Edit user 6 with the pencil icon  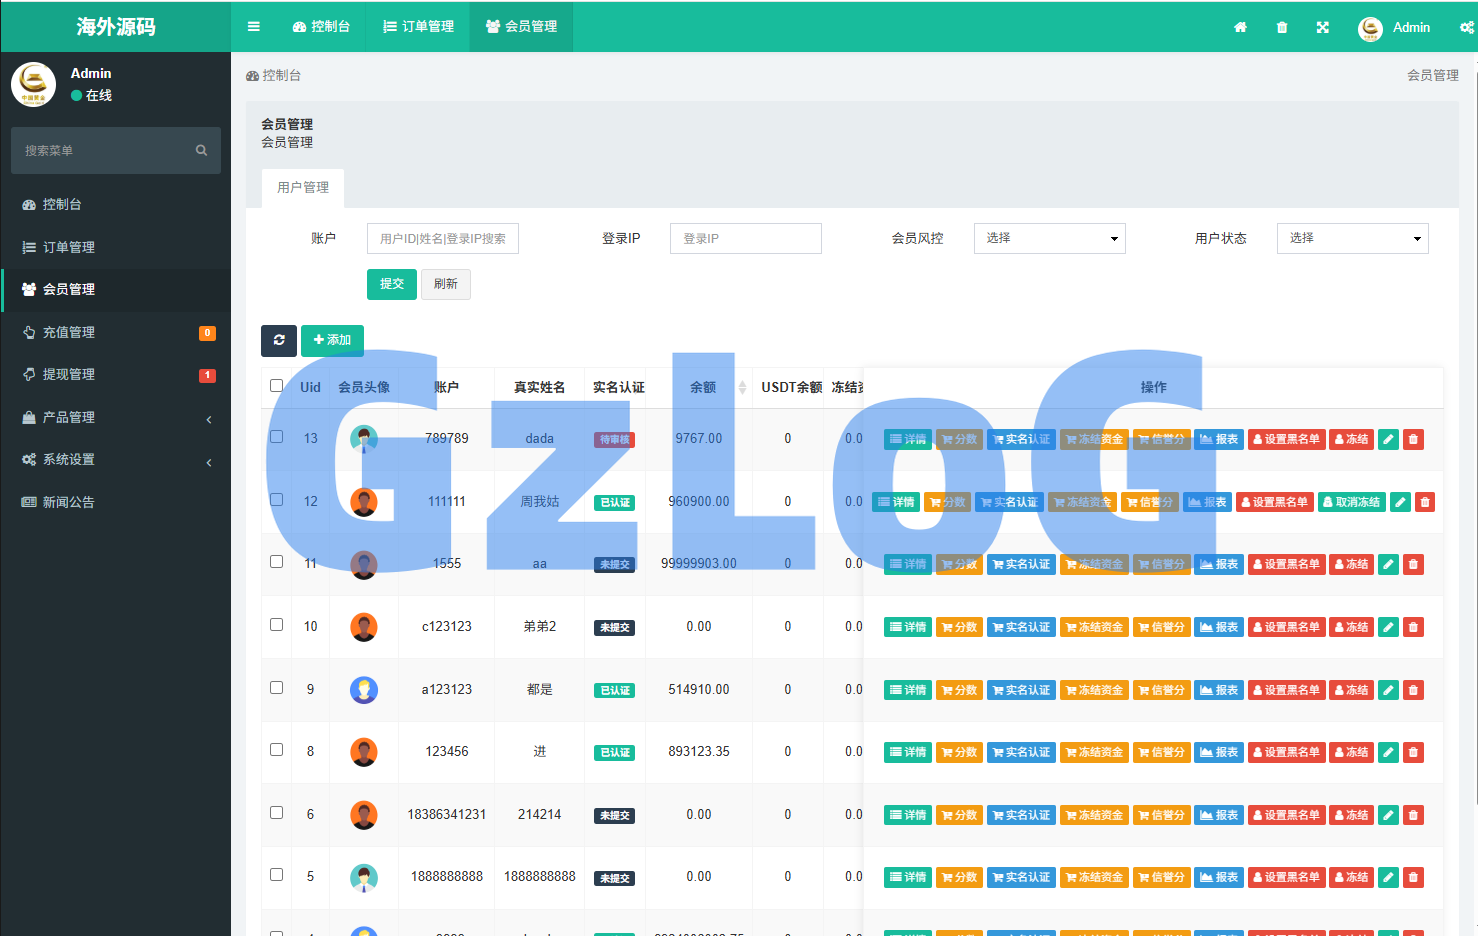click(1388, 815)
